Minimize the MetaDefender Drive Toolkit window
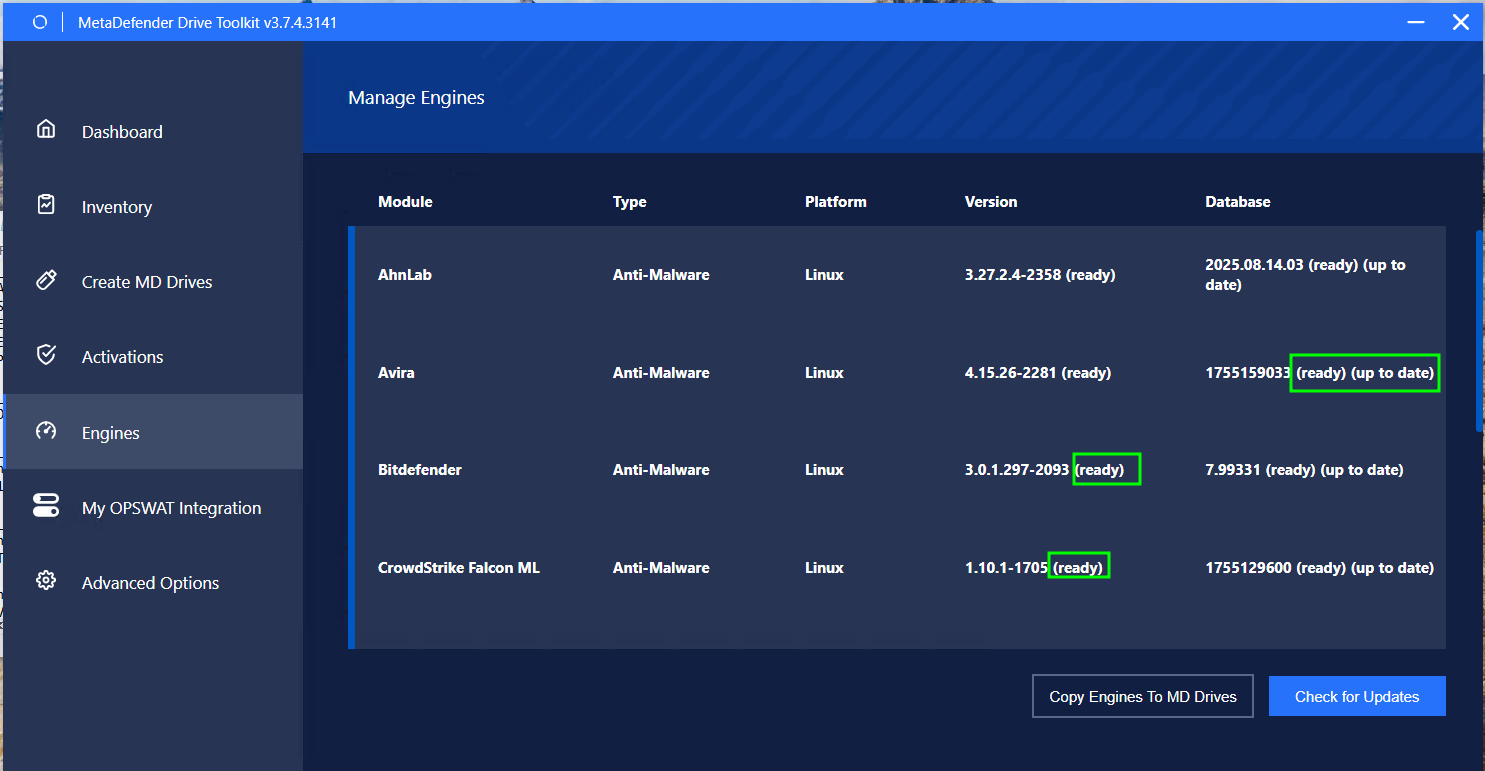Viewport: 1485px width, 771px height. 1416,22
